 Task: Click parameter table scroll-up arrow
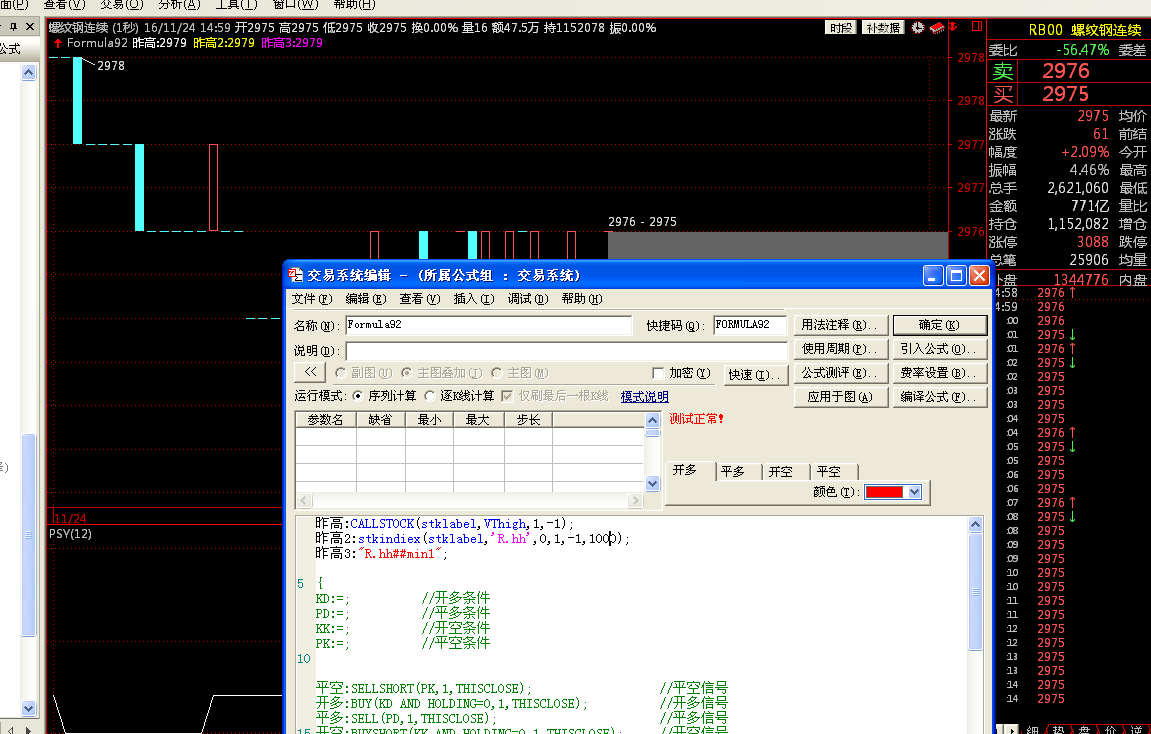[x=653, y=420]
